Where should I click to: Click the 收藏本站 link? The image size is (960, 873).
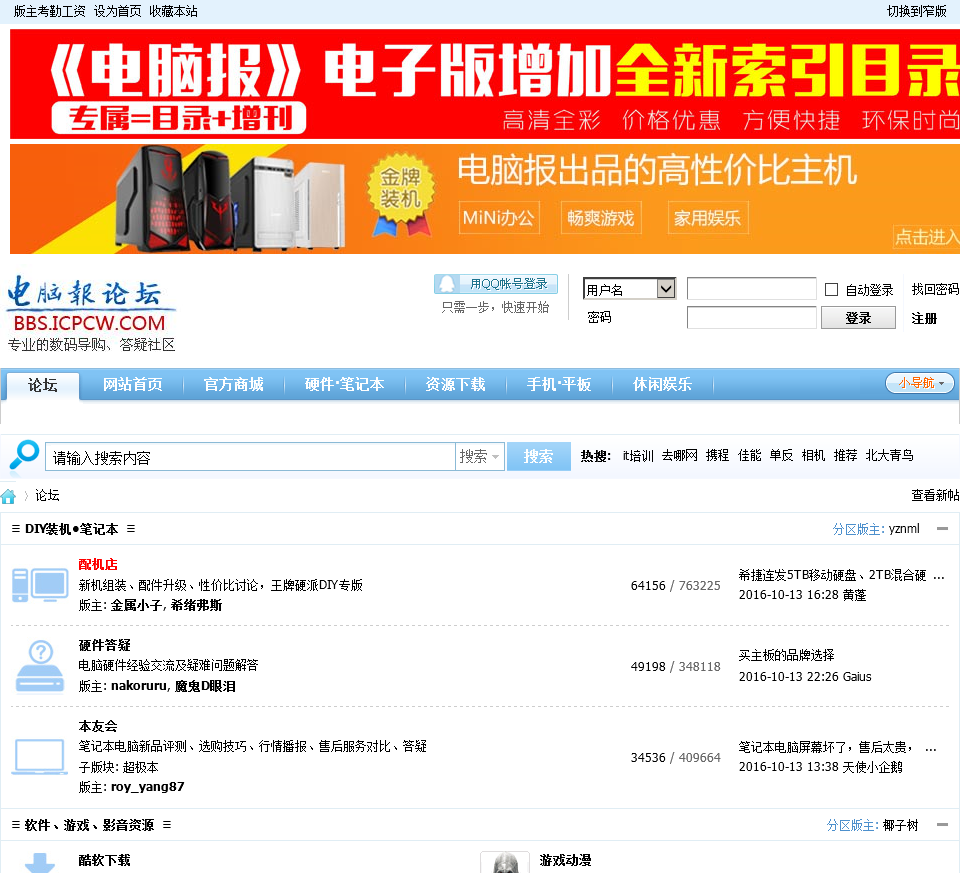pyautogui.click(x=173, y=12)
